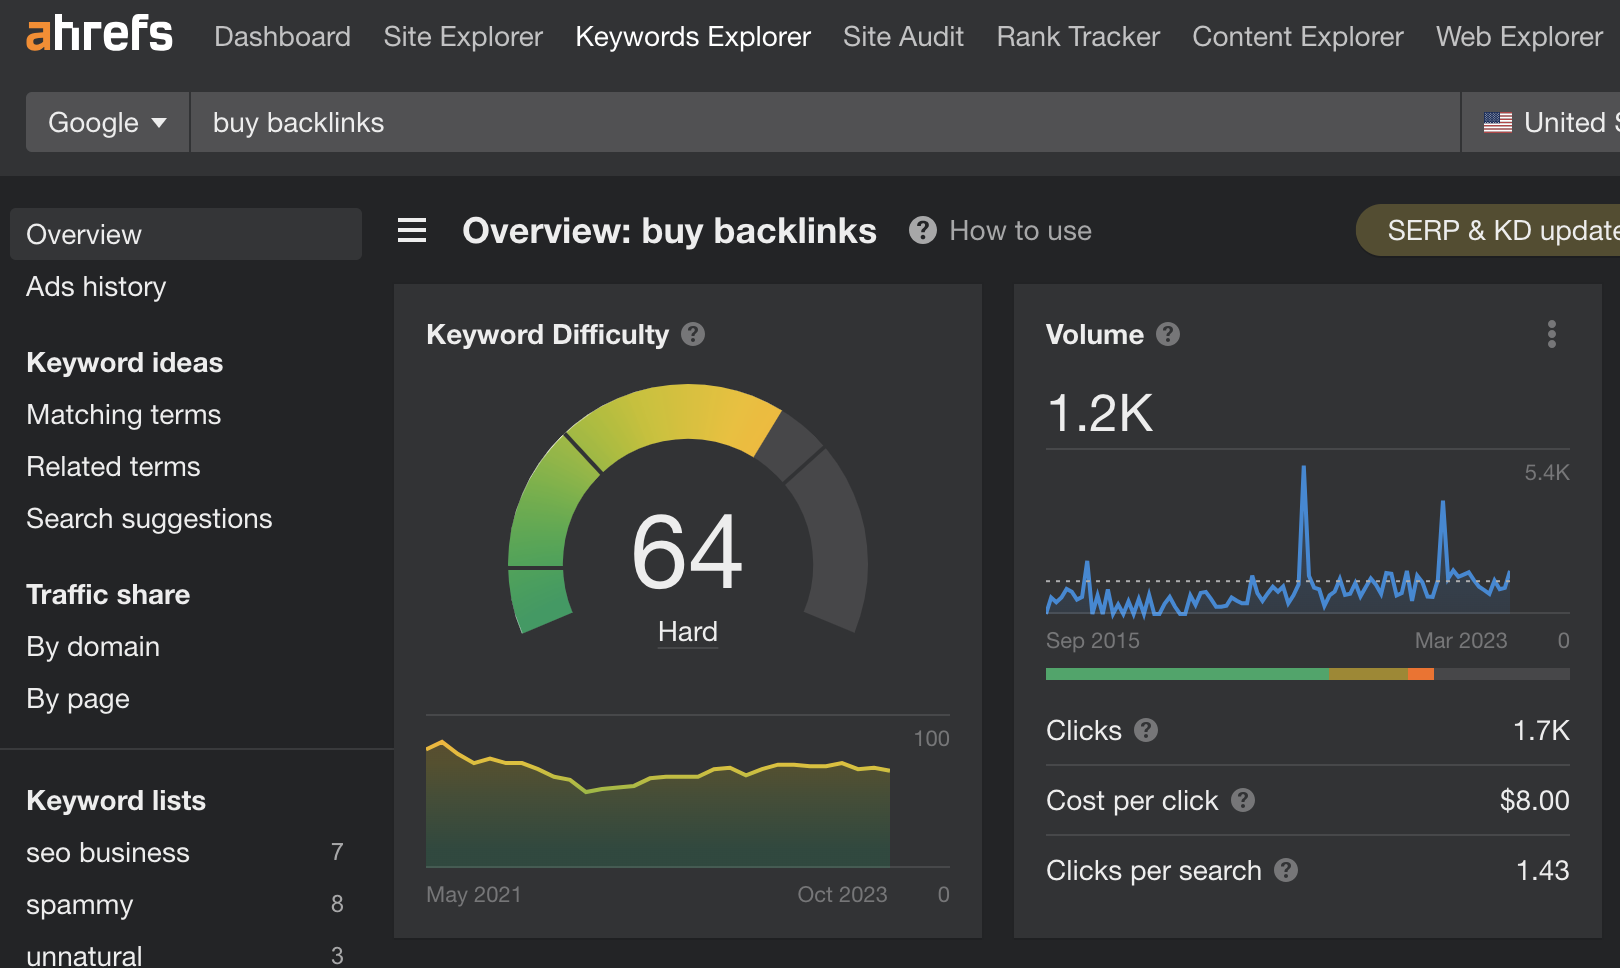
Task: Select Keywords Explorer in the top navigation
Action: click(693, 37)
